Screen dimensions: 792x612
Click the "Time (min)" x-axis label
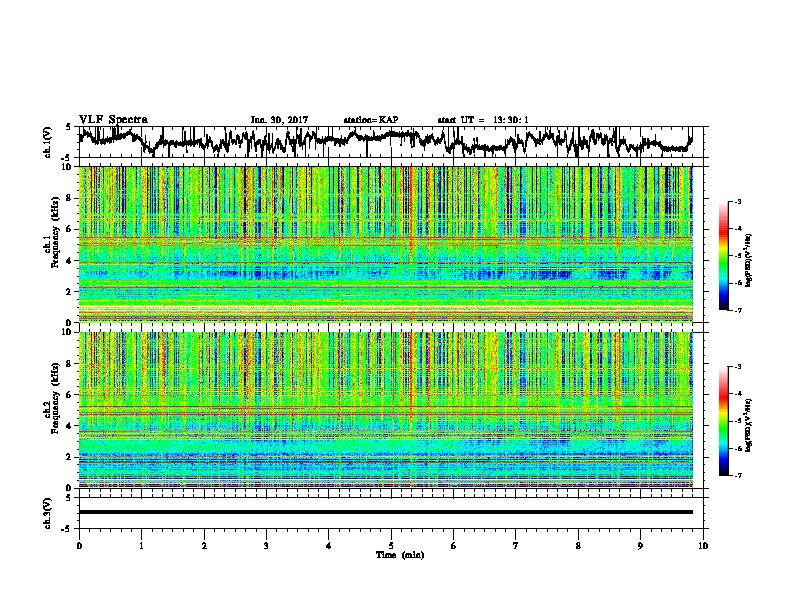pyautogui.click(x=400, y=555)
